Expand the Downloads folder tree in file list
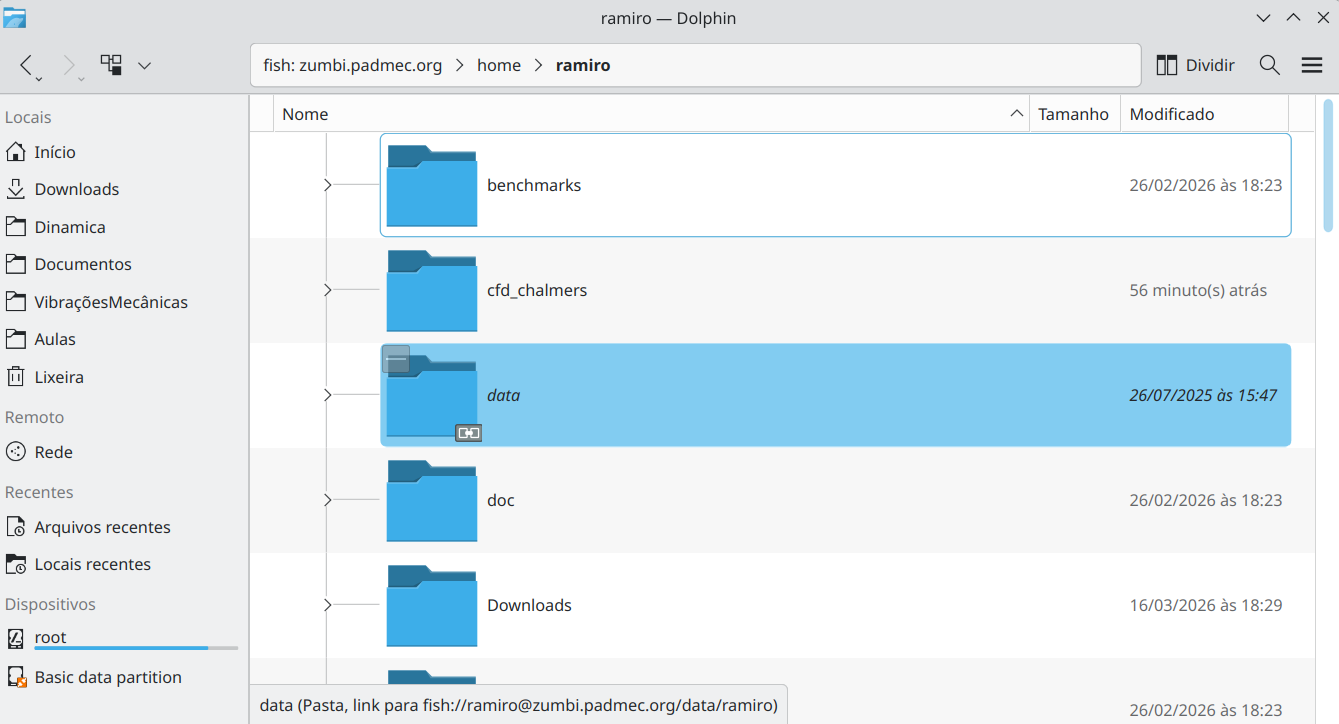Screen dimensions: 1339x724 tap(327, 605)
